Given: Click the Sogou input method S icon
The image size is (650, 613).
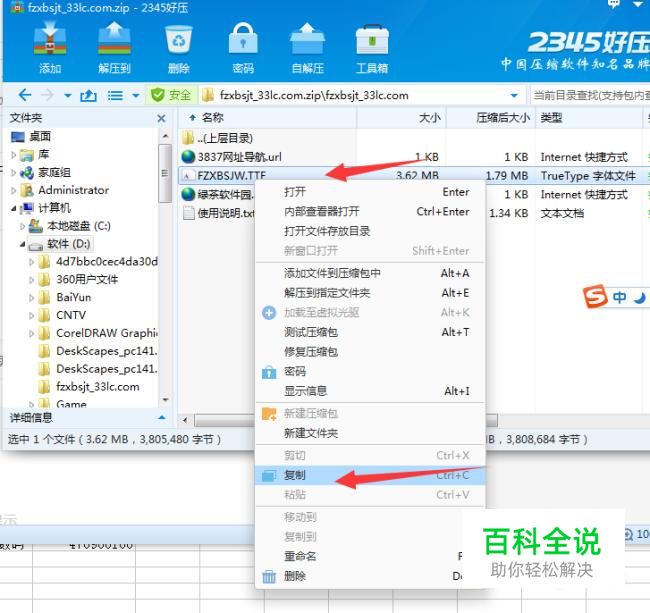Looking at the screenshot, I should click(x=596, y=296).
